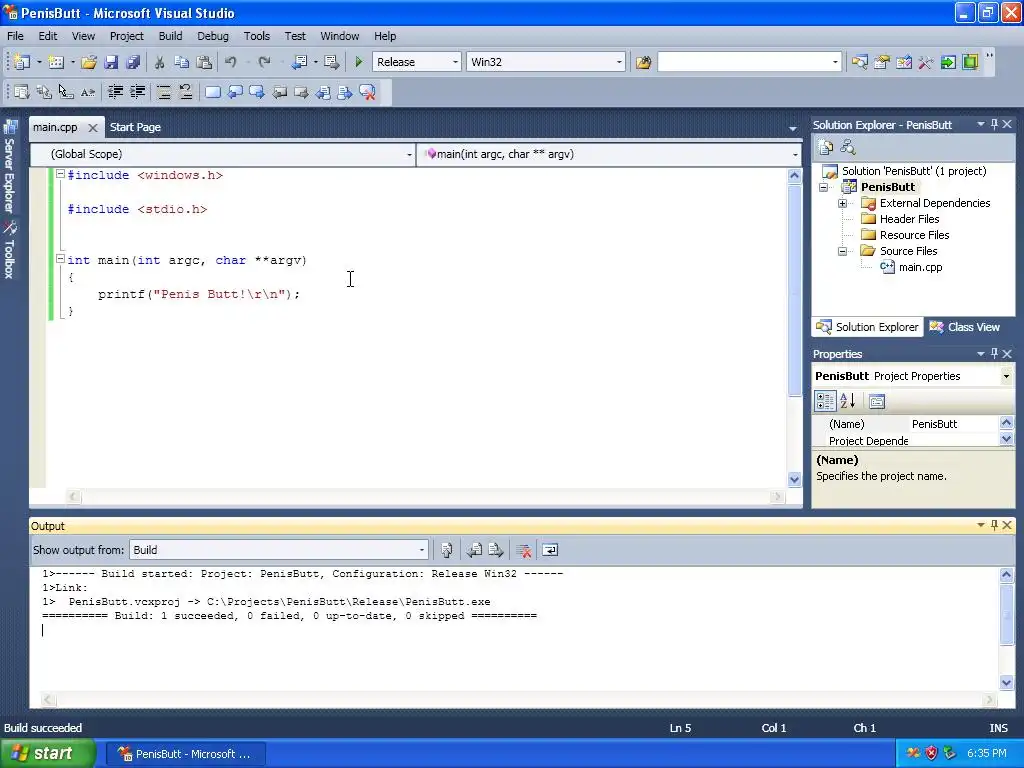Viewport: 1024px width, 768px height.
Task: Open the Debug menu
Action: (x=213, y=36)
